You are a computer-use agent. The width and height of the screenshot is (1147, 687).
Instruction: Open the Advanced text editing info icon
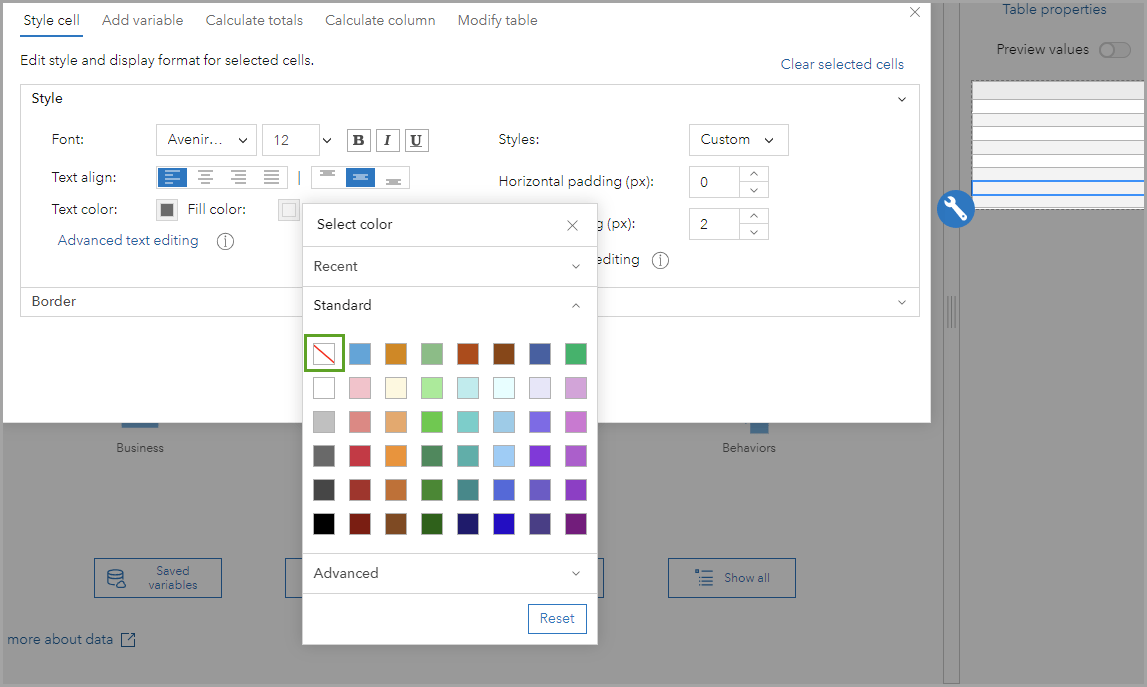click(225, 241)
